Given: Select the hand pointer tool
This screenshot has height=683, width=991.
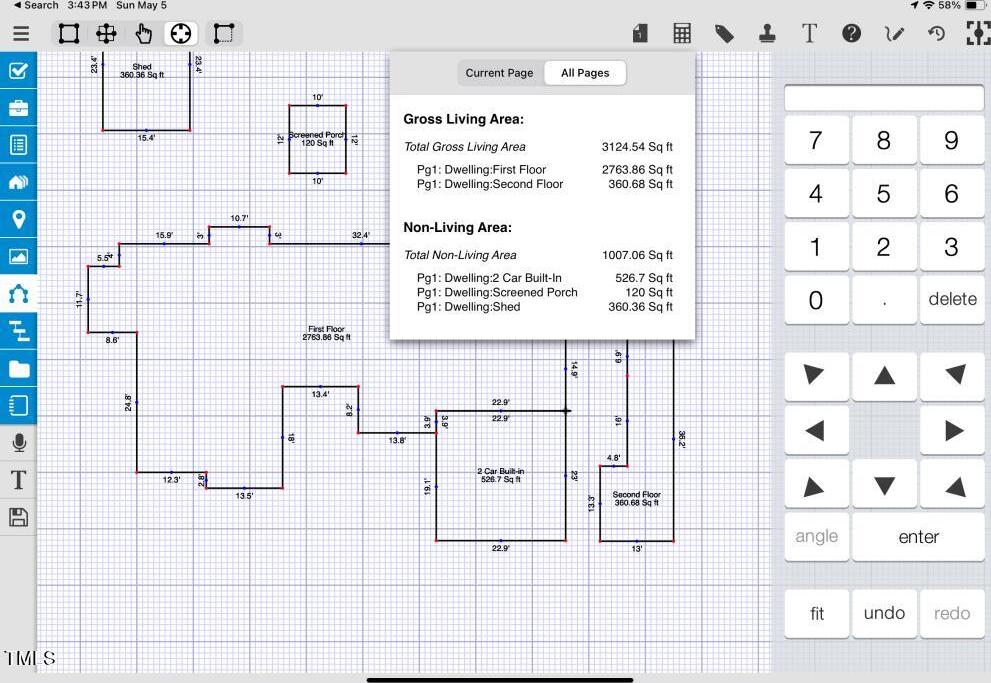Looking at the screenshot, I should (144, 33).
